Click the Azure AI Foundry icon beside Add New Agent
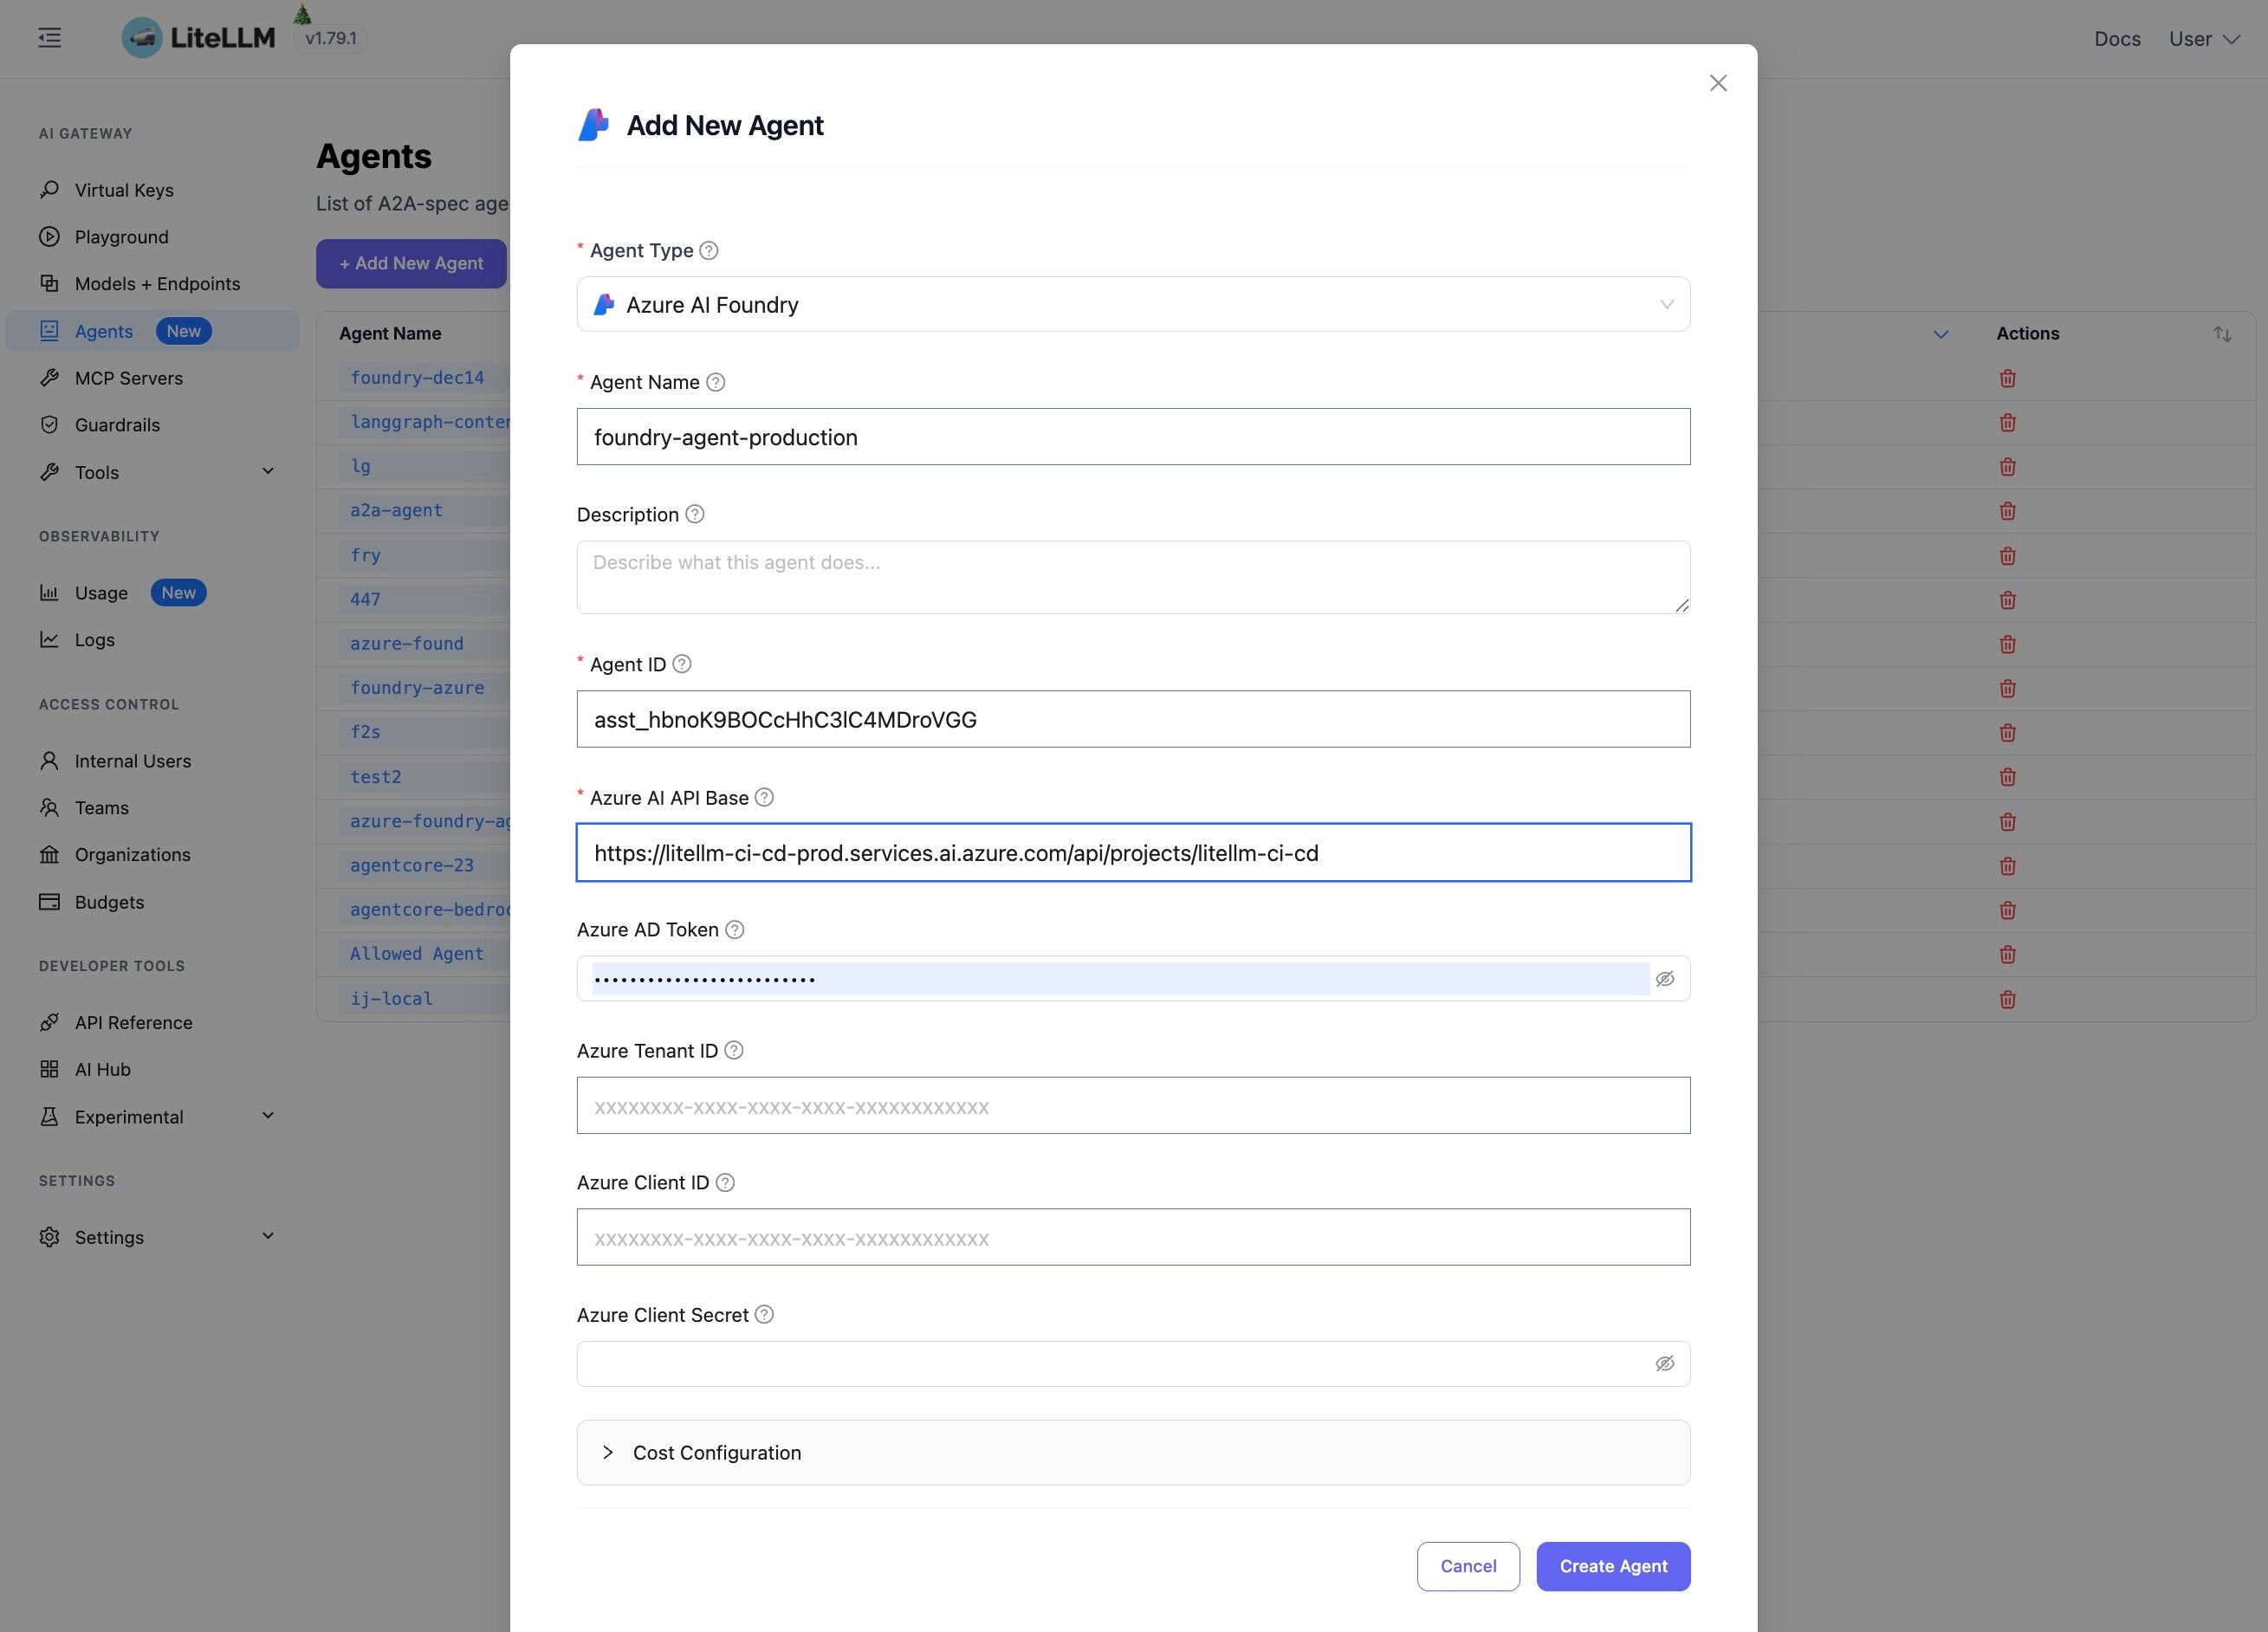 (594, 124)
